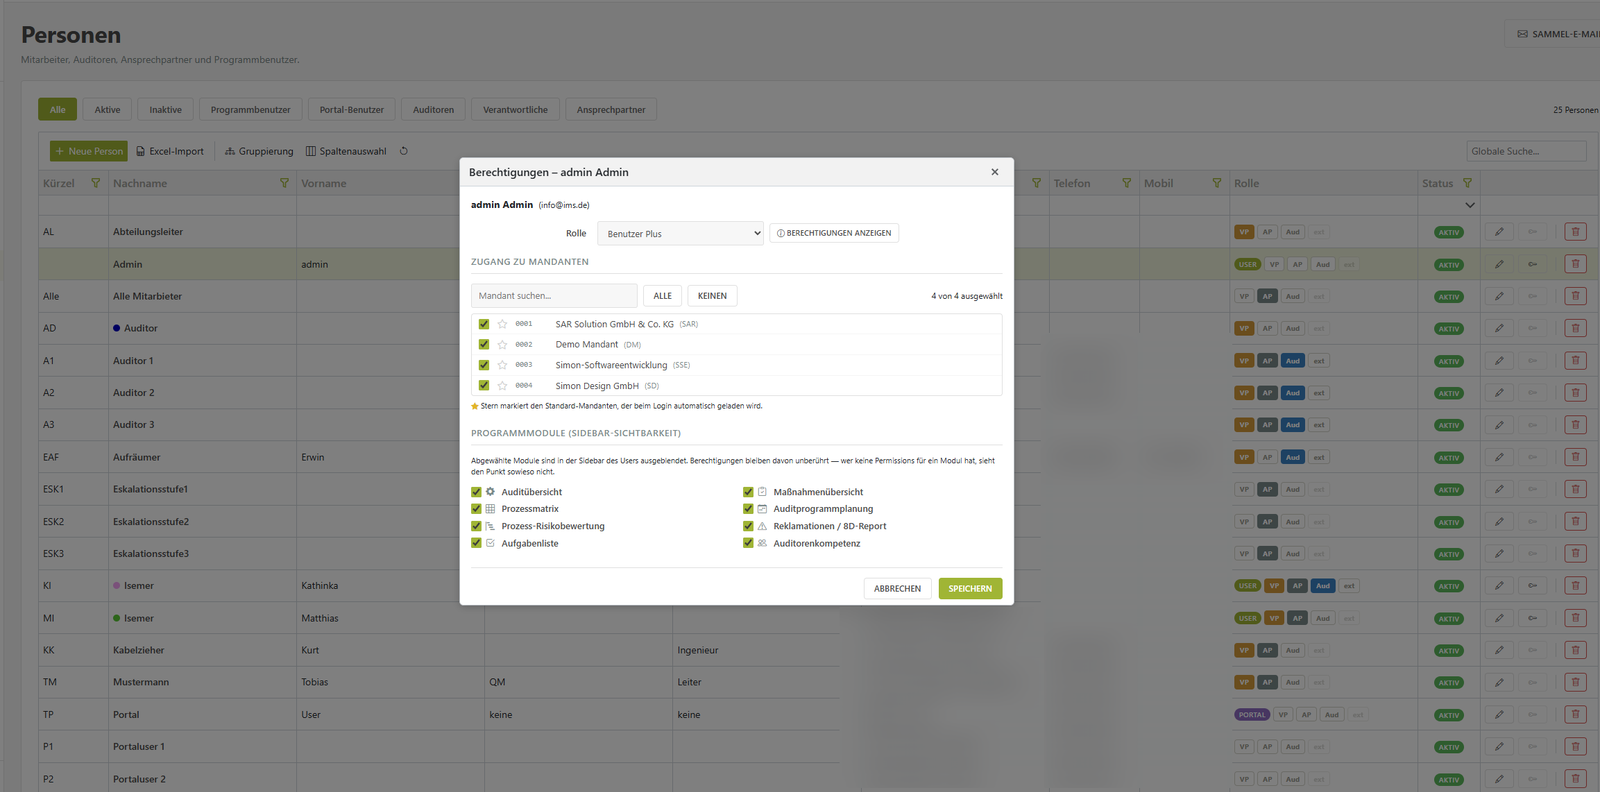This screenshot has width=1600, height=792.
Task: Toggle Prozess-Risikobewertung checkbox
Action: 476,526
